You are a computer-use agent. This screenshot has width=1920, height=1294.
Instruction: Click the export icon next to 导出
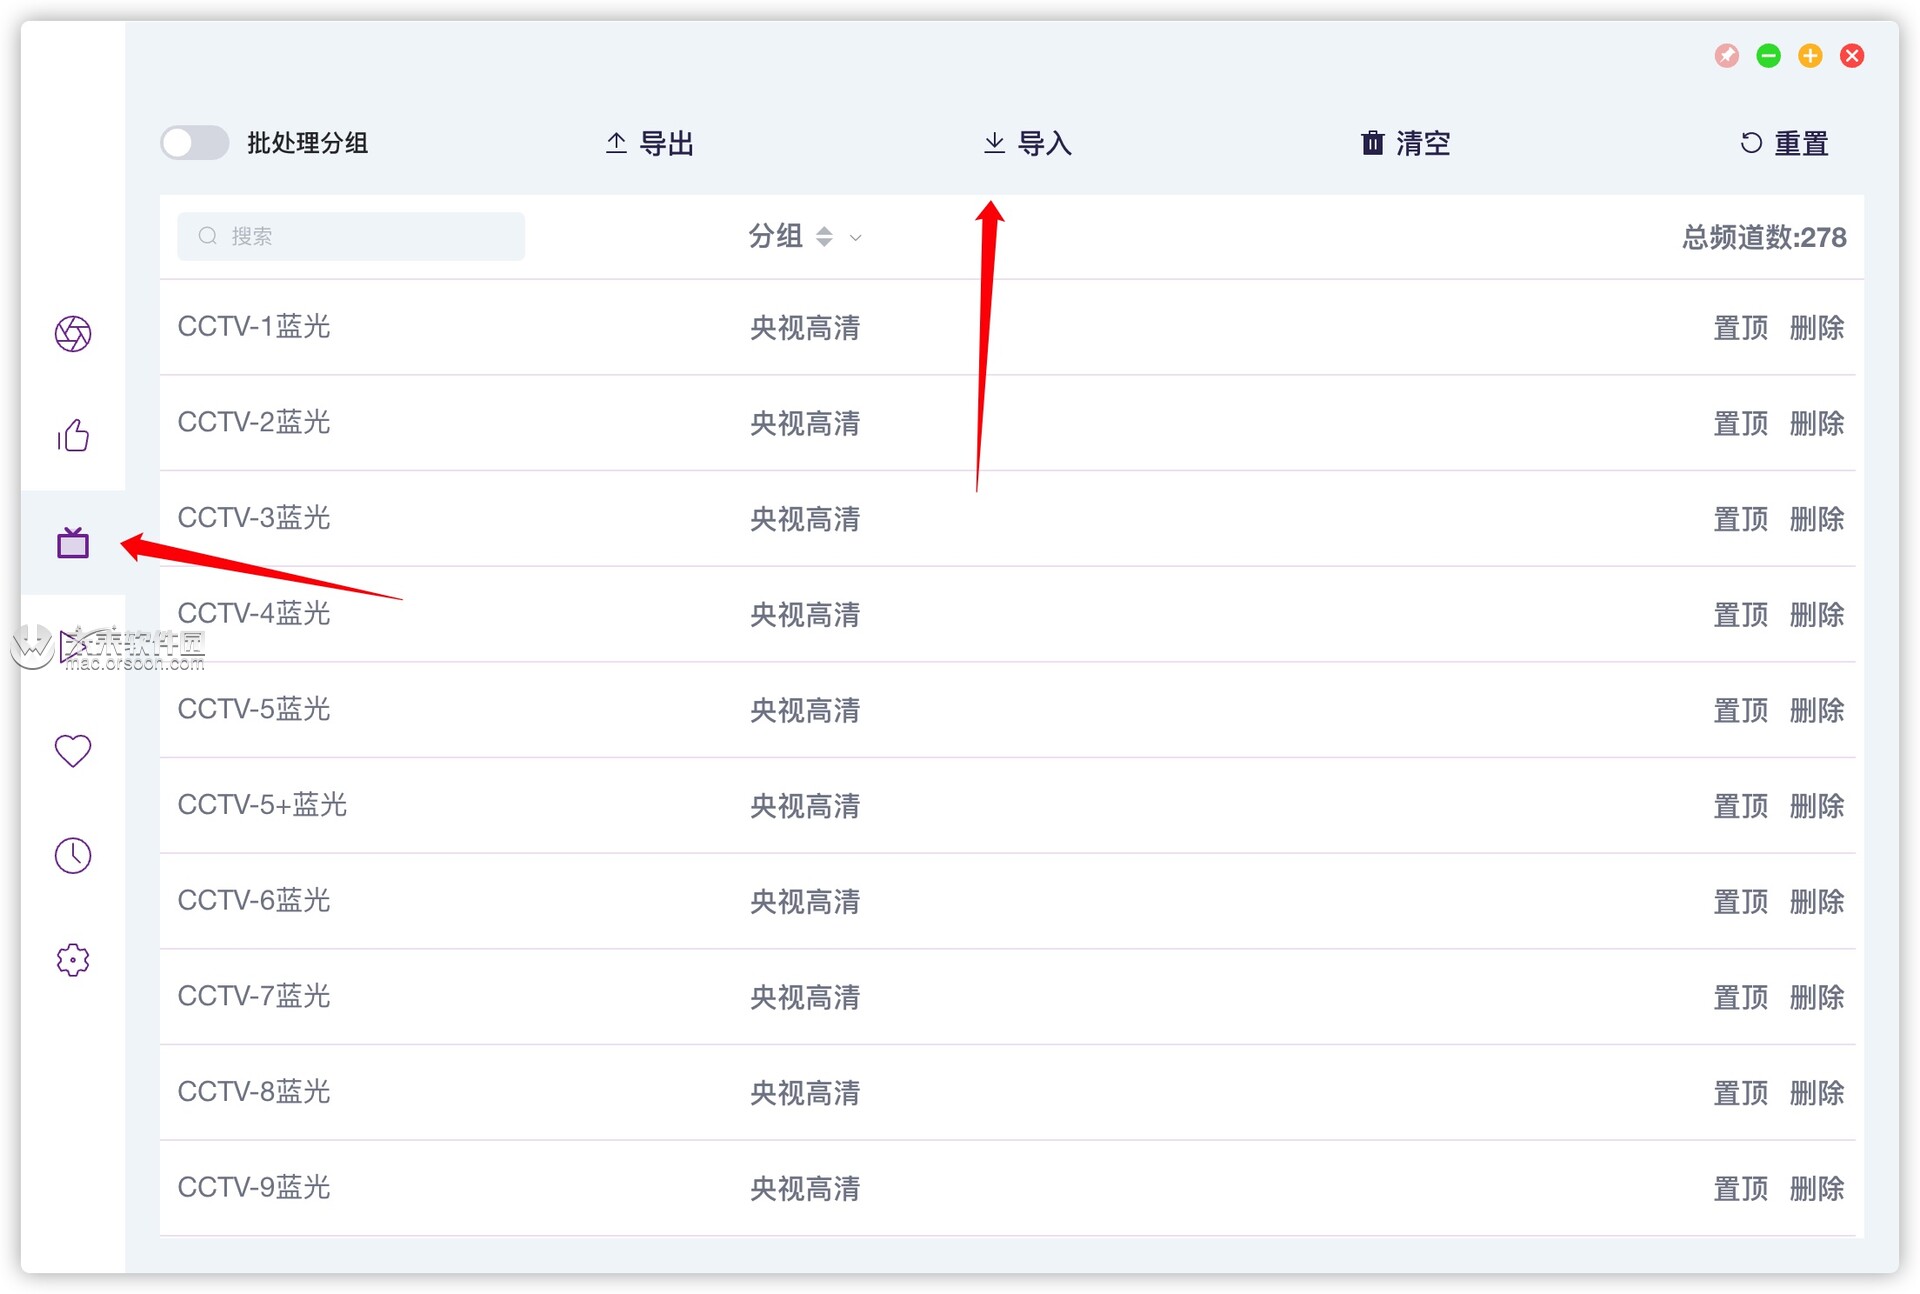coord(616,142)
